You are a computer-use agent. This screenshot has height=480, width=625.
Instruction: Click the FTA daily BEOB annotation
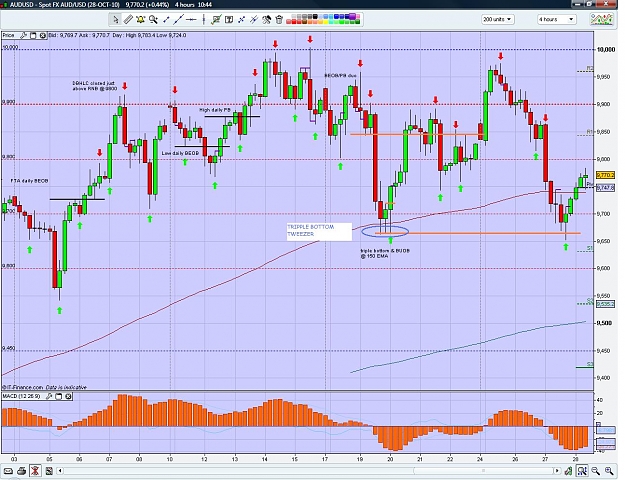[x=29, y=181]
